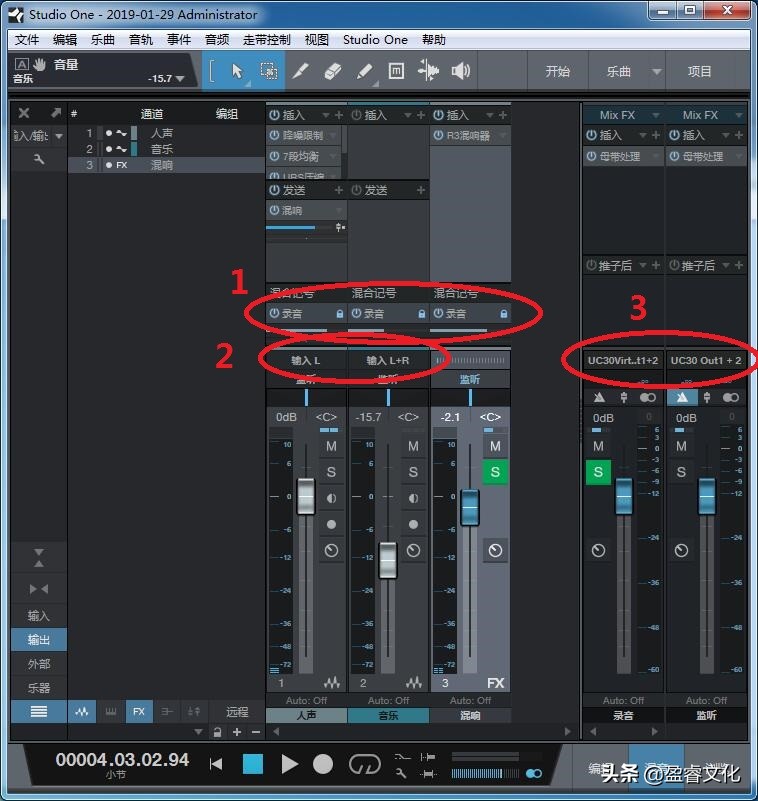Open mixer options wrench icon
Screen dimensions: 758x801
coord(39,159)
